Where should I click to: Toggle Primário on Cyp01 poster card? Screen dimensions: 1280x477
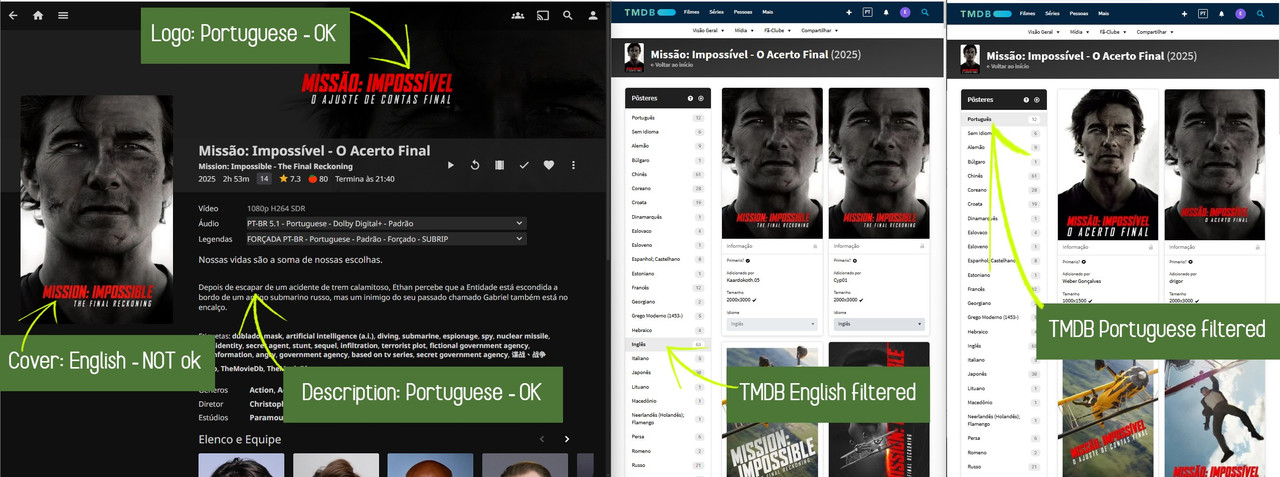[x=855, y=260]
